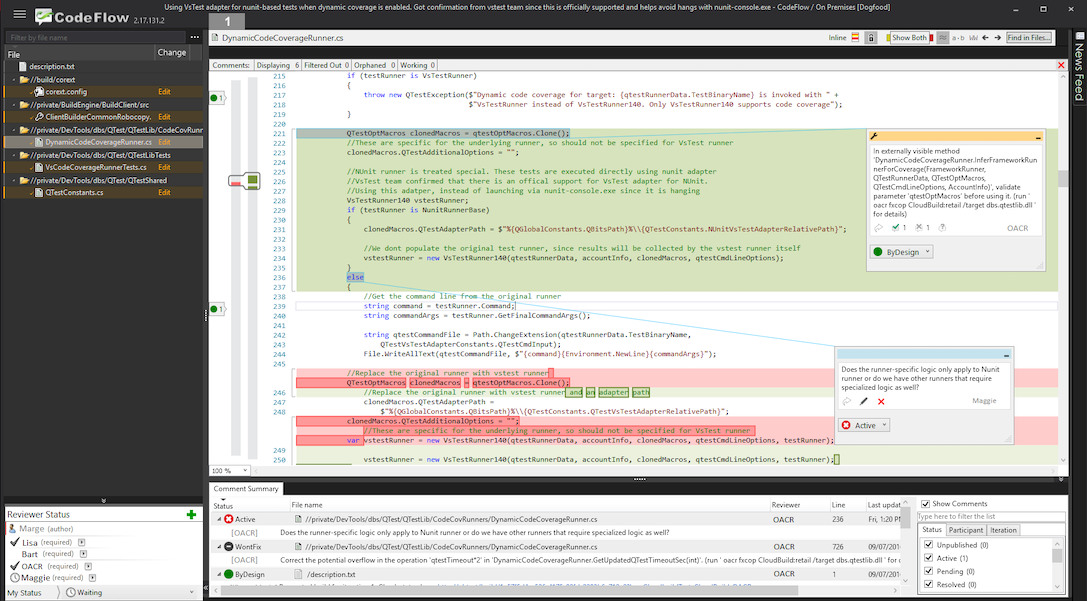
Task: Click reply arrow on Maggie's comment
Action: pos(846,401)
